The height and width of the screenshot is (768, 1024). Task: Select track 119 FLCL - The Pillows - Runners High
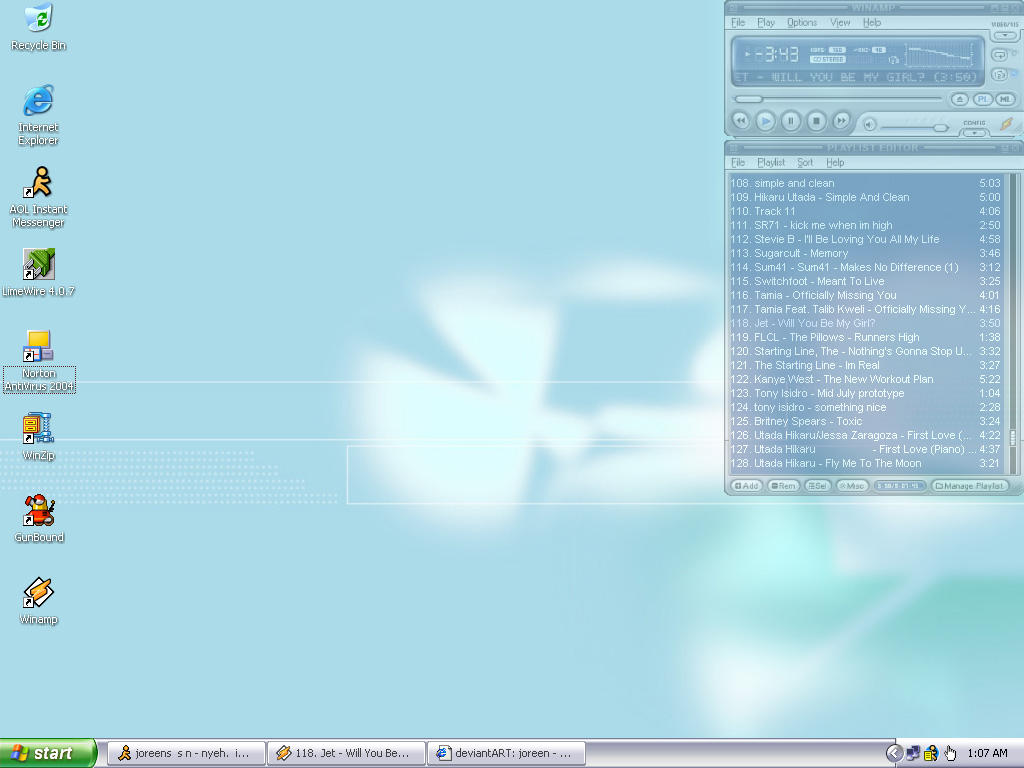(865, 337)
